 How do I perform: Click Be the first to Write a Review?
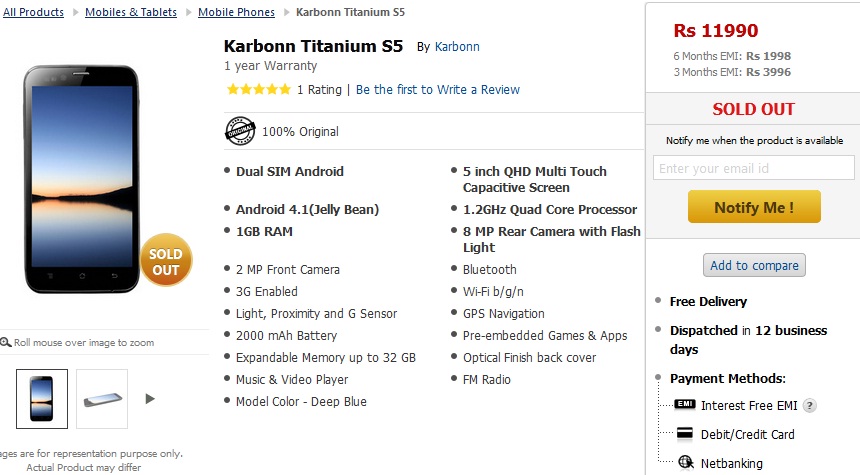[438, 89]
